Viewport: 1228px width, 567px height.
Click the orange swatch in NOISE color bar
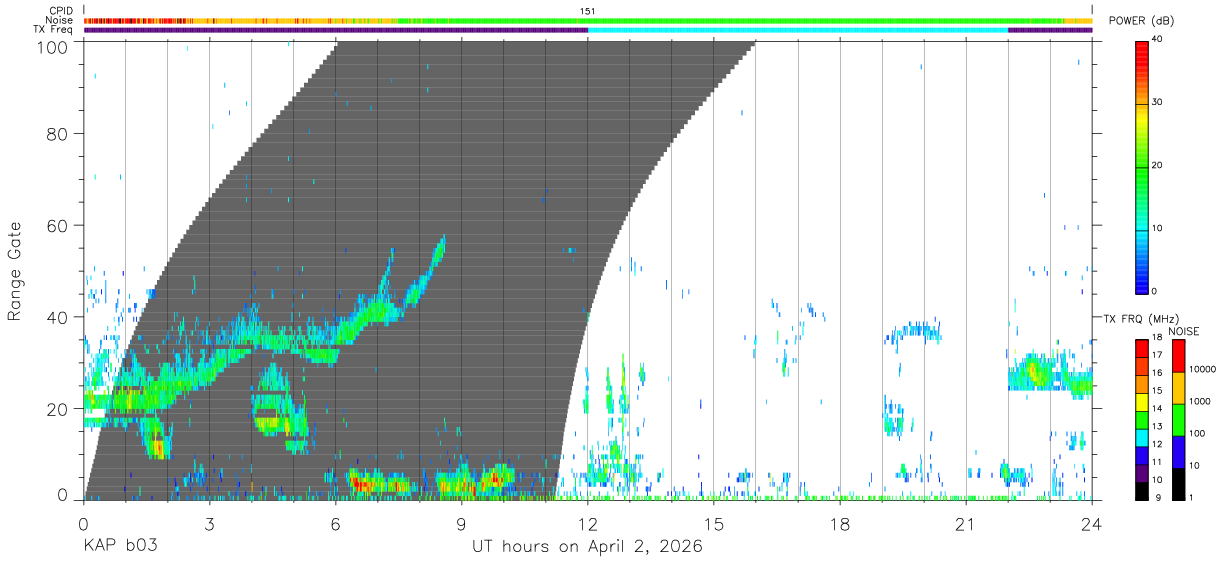1177,388
